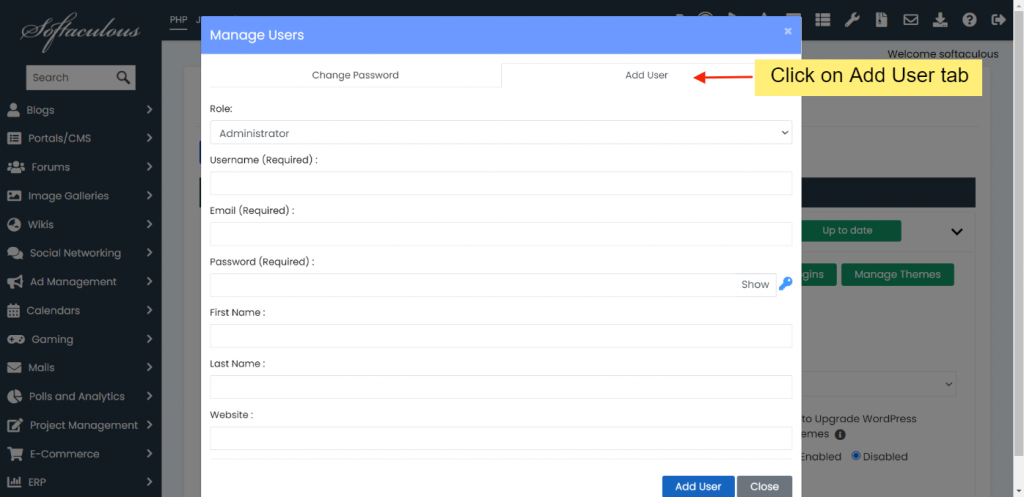Image resolution: width=1024 pixels, height=497 pixels.
Task: Click the gray Close button
Action: [764, 487]
